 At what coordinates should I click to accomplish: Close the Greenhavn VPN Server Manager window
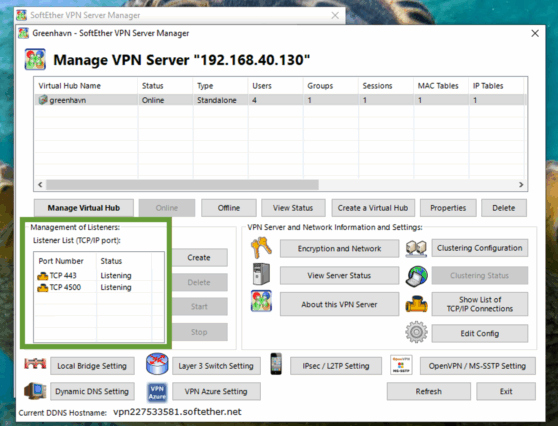pyautogui.click(x=535, y=33)
